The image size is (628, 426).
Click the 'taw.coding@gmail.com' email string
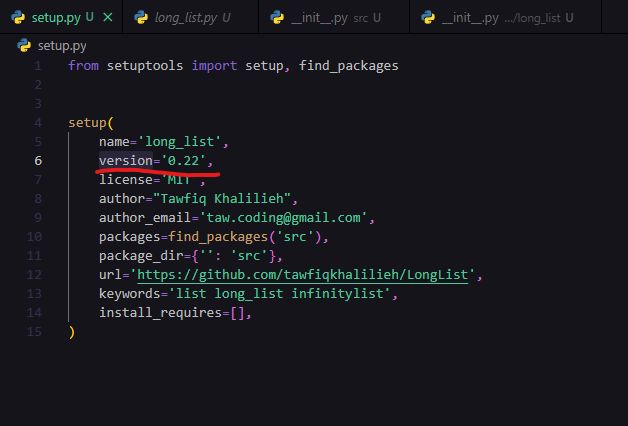[283, 218]
